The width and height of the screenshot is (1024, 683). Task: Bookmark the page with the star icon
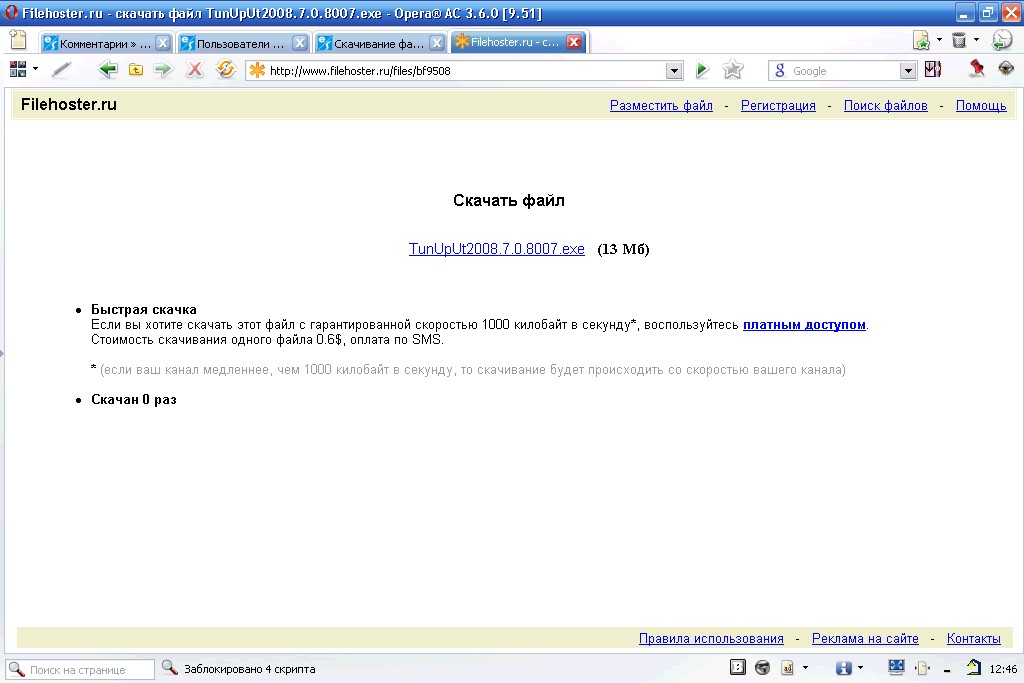pos(733,69)
